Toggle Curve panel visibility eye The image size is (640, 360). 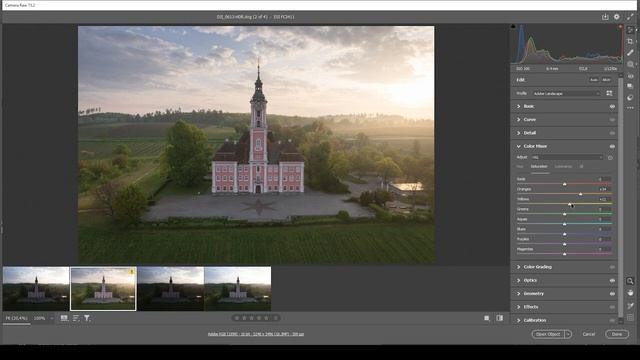click(612, 120)
